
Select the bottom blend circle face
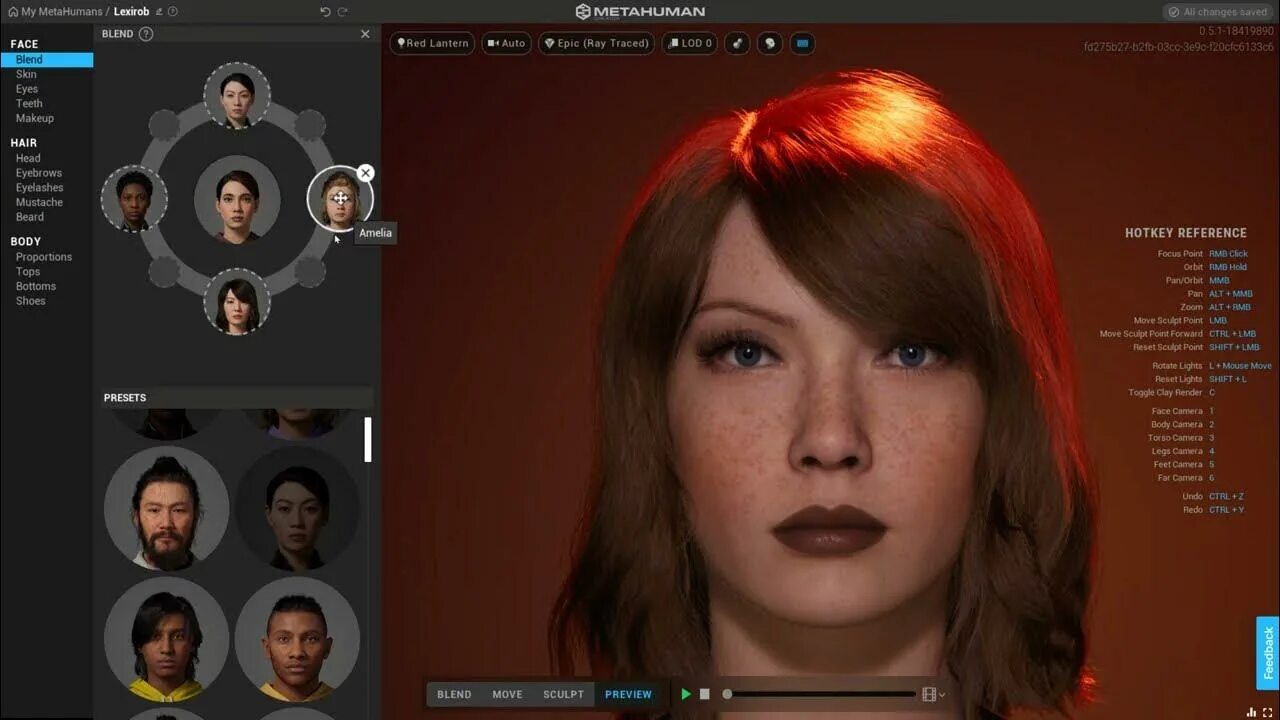[x=237, y=301]
